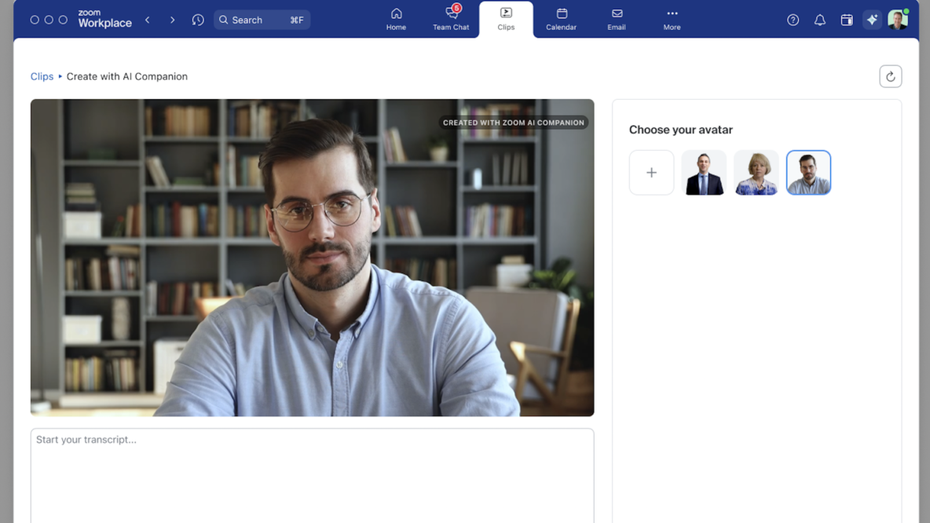Screen dimensions: 930x523
Task: Expand the More menu
Action: [672, 19]
